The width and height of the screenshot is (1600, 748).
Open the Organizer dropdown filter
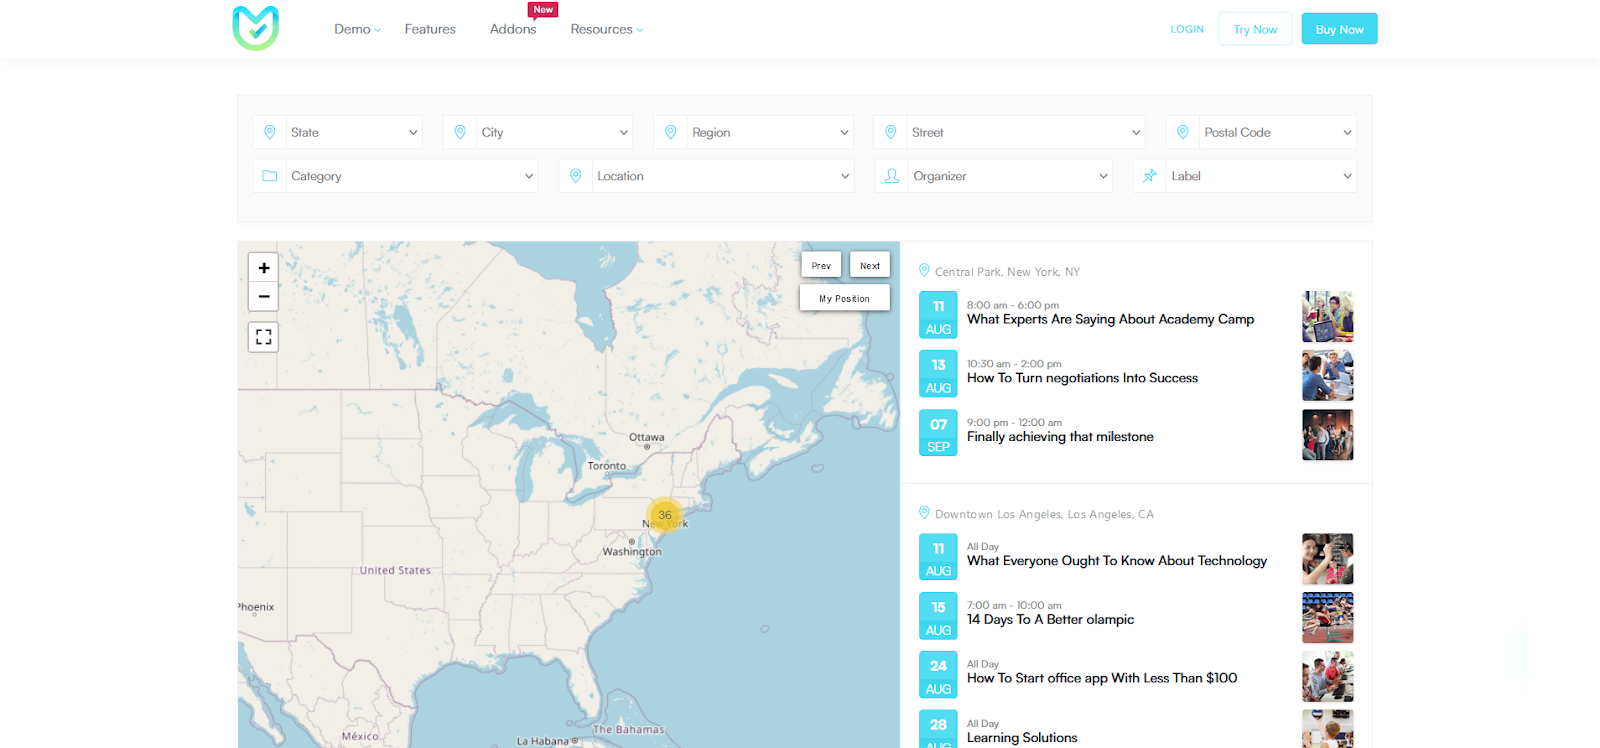point(1010,176)
